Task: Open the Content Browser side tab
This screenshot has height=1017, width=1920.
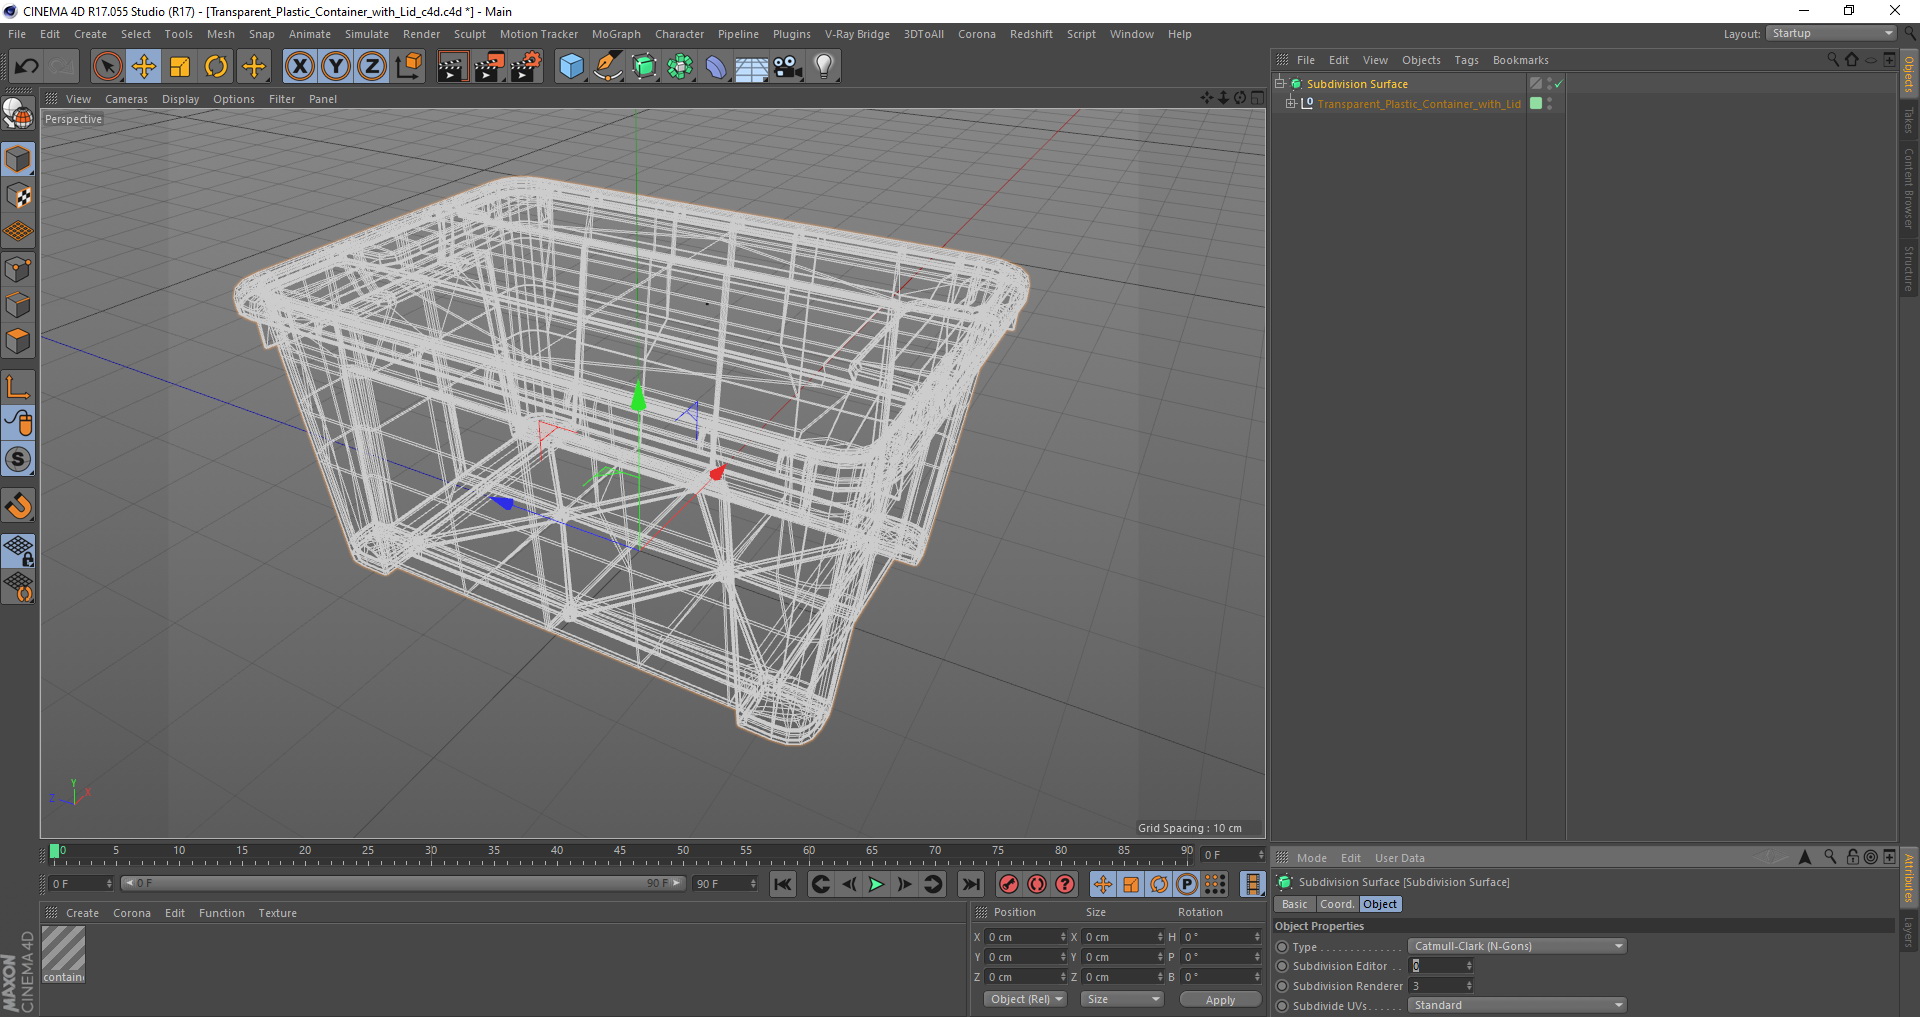Action: click(1908, 187)
